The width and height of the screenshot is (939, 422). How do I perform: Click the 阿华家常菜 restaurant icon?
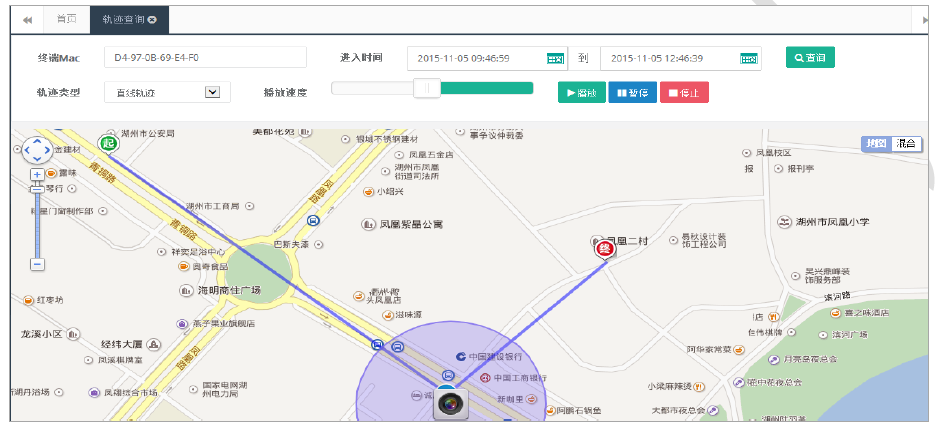(739, 349)
